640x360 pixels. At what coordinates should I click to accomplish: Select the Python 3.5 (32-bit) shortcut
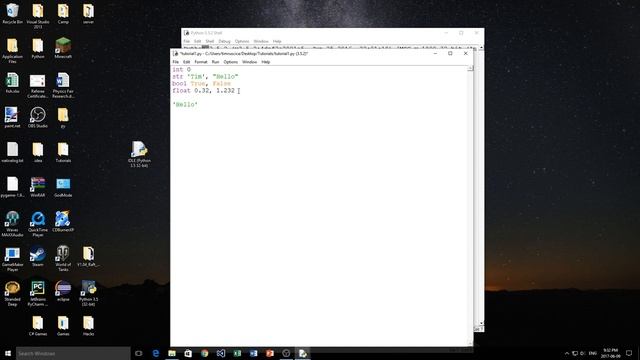[x=88, y=293]
